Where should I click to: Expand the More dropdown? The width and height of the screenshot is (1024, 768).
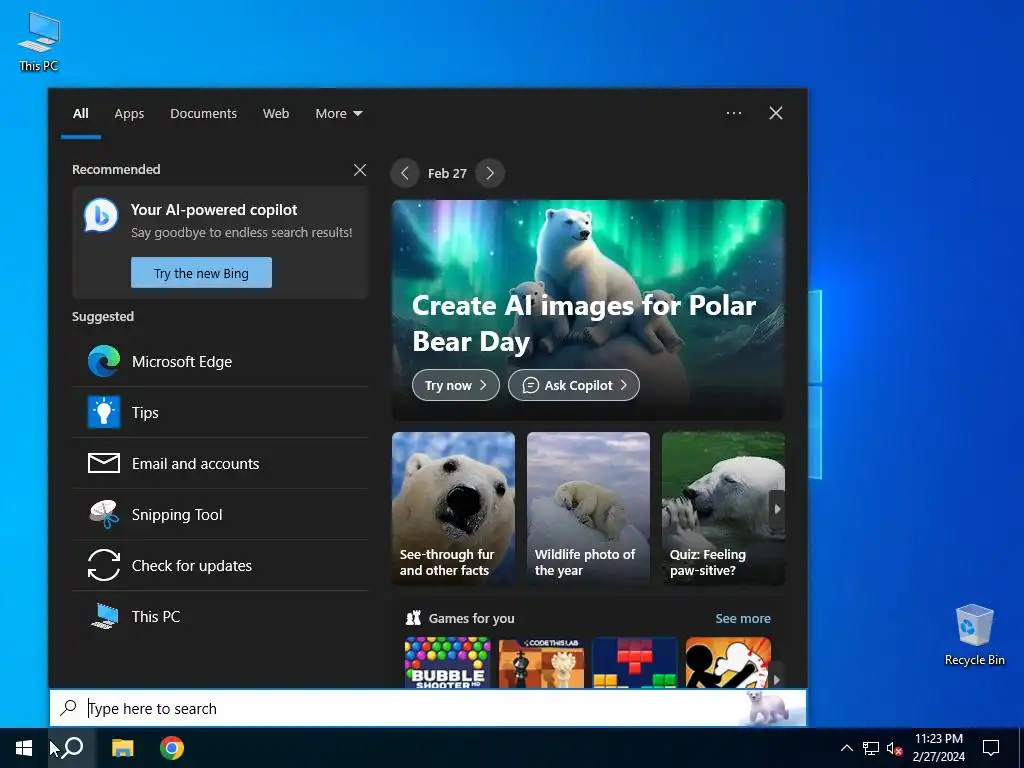(338, 114)
